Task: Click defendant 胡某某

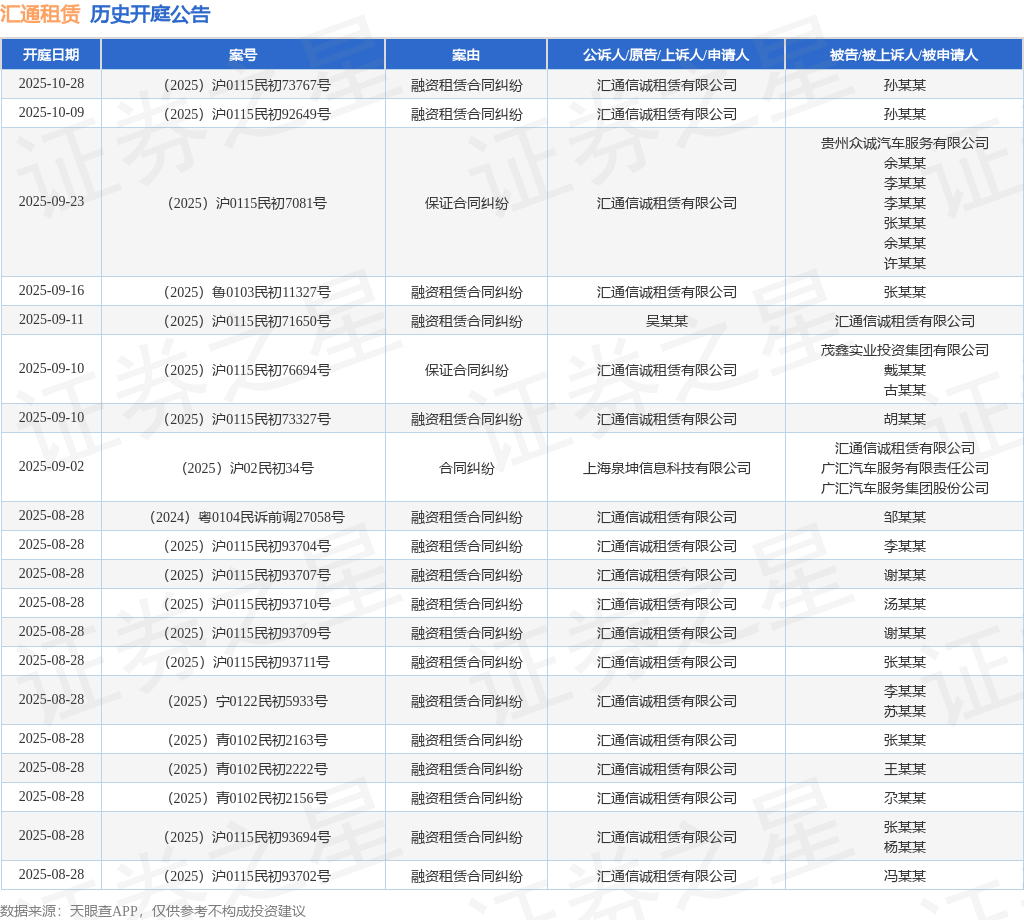Action: [x=904, y=419]
